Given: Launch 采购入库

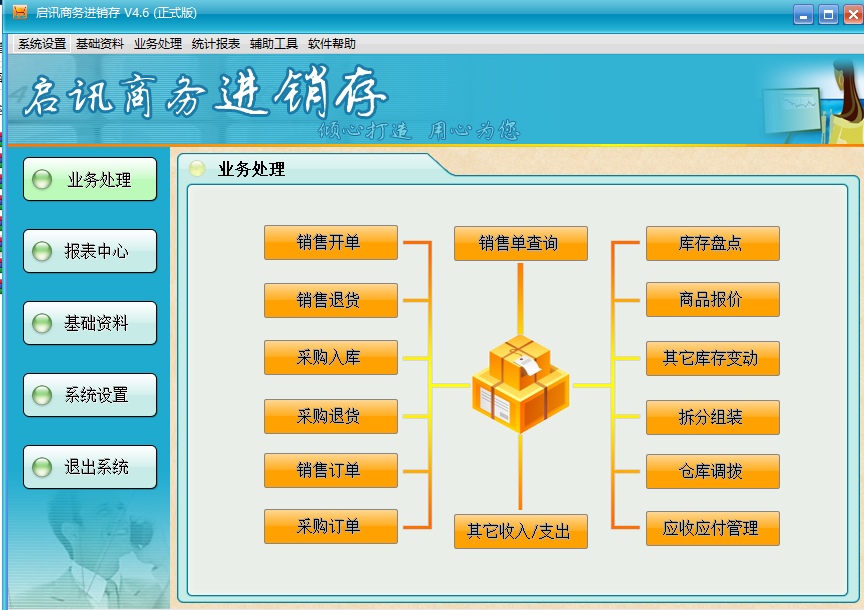Looking at the screenshot, I should (331, 358).
